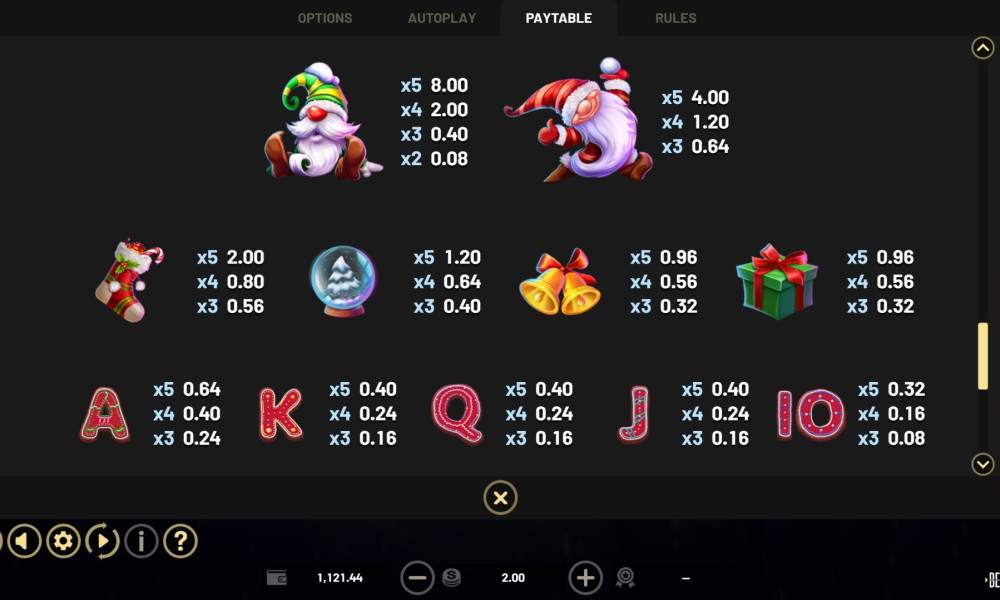Mute sound with the speaker icon
The height and width of the screenshot is (600, 1000).
click(24, 541)
